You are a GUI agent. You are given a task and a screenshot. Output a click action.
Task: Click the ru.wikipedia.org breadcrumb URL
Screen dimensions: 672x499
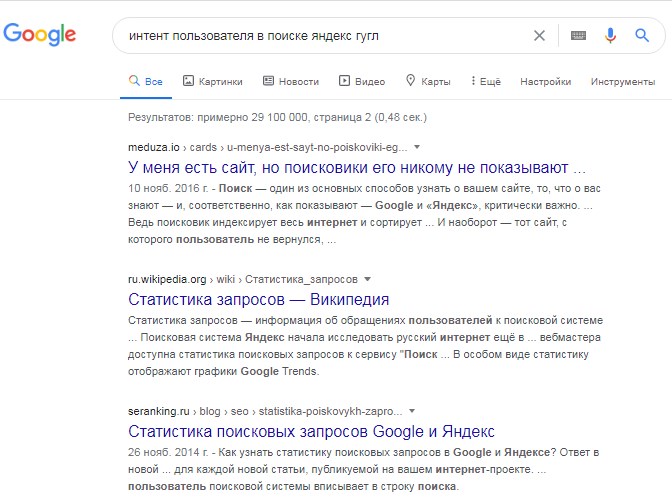point(243,279)
